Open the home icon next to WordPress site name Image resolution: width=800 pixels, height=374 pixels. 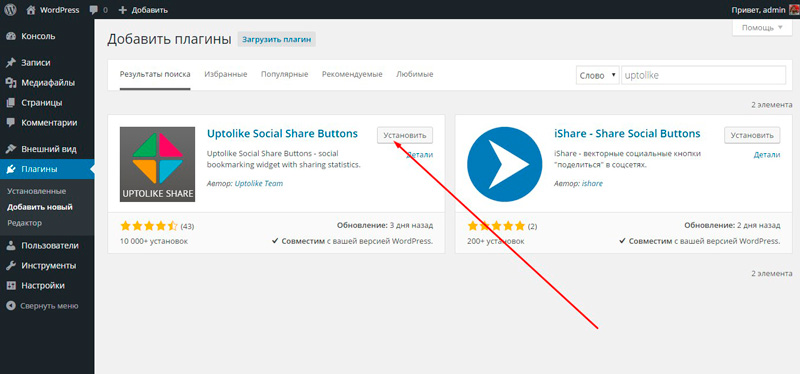tap(31, 10)
